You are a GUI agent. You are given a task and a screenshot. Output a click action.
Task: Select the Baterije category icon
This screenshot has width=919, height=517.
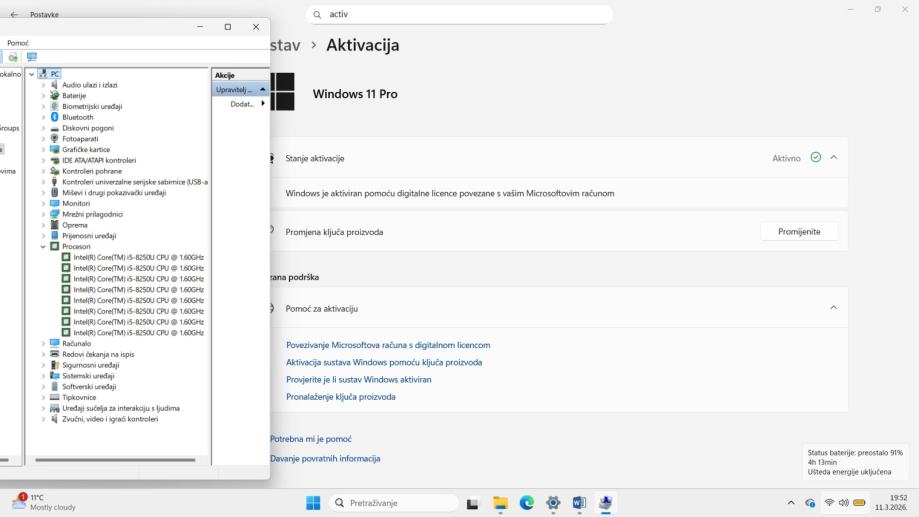(x=55, y=96)
